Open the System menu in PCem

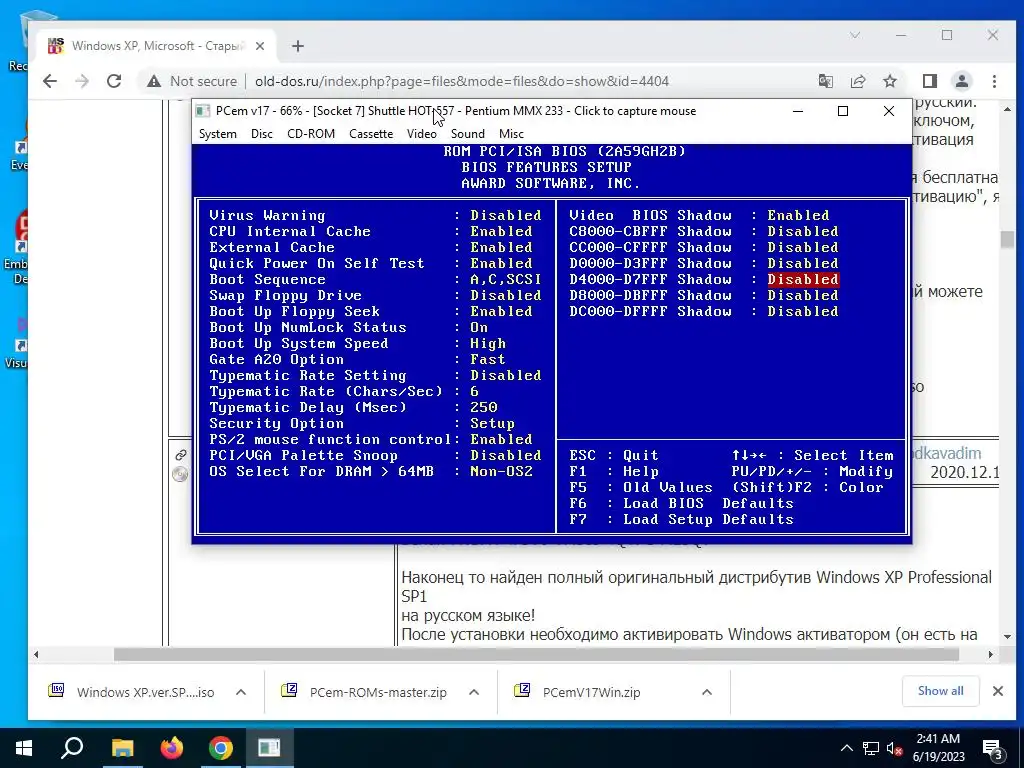(x=217, y=134)
